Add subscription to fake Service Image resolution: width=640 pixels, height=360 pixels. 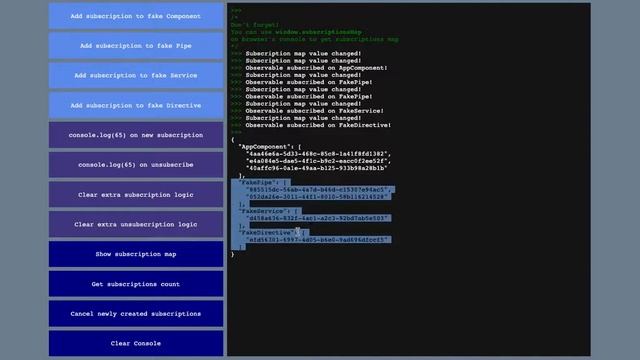point(136,76)
